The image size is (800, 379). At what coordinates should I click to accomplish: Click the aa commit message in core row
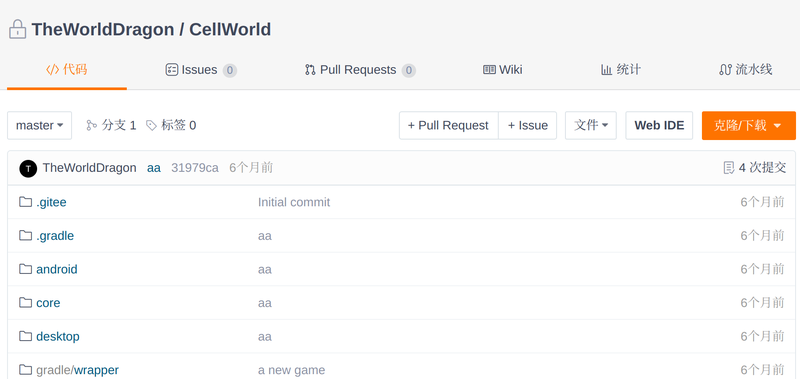[x=265, y=302]
